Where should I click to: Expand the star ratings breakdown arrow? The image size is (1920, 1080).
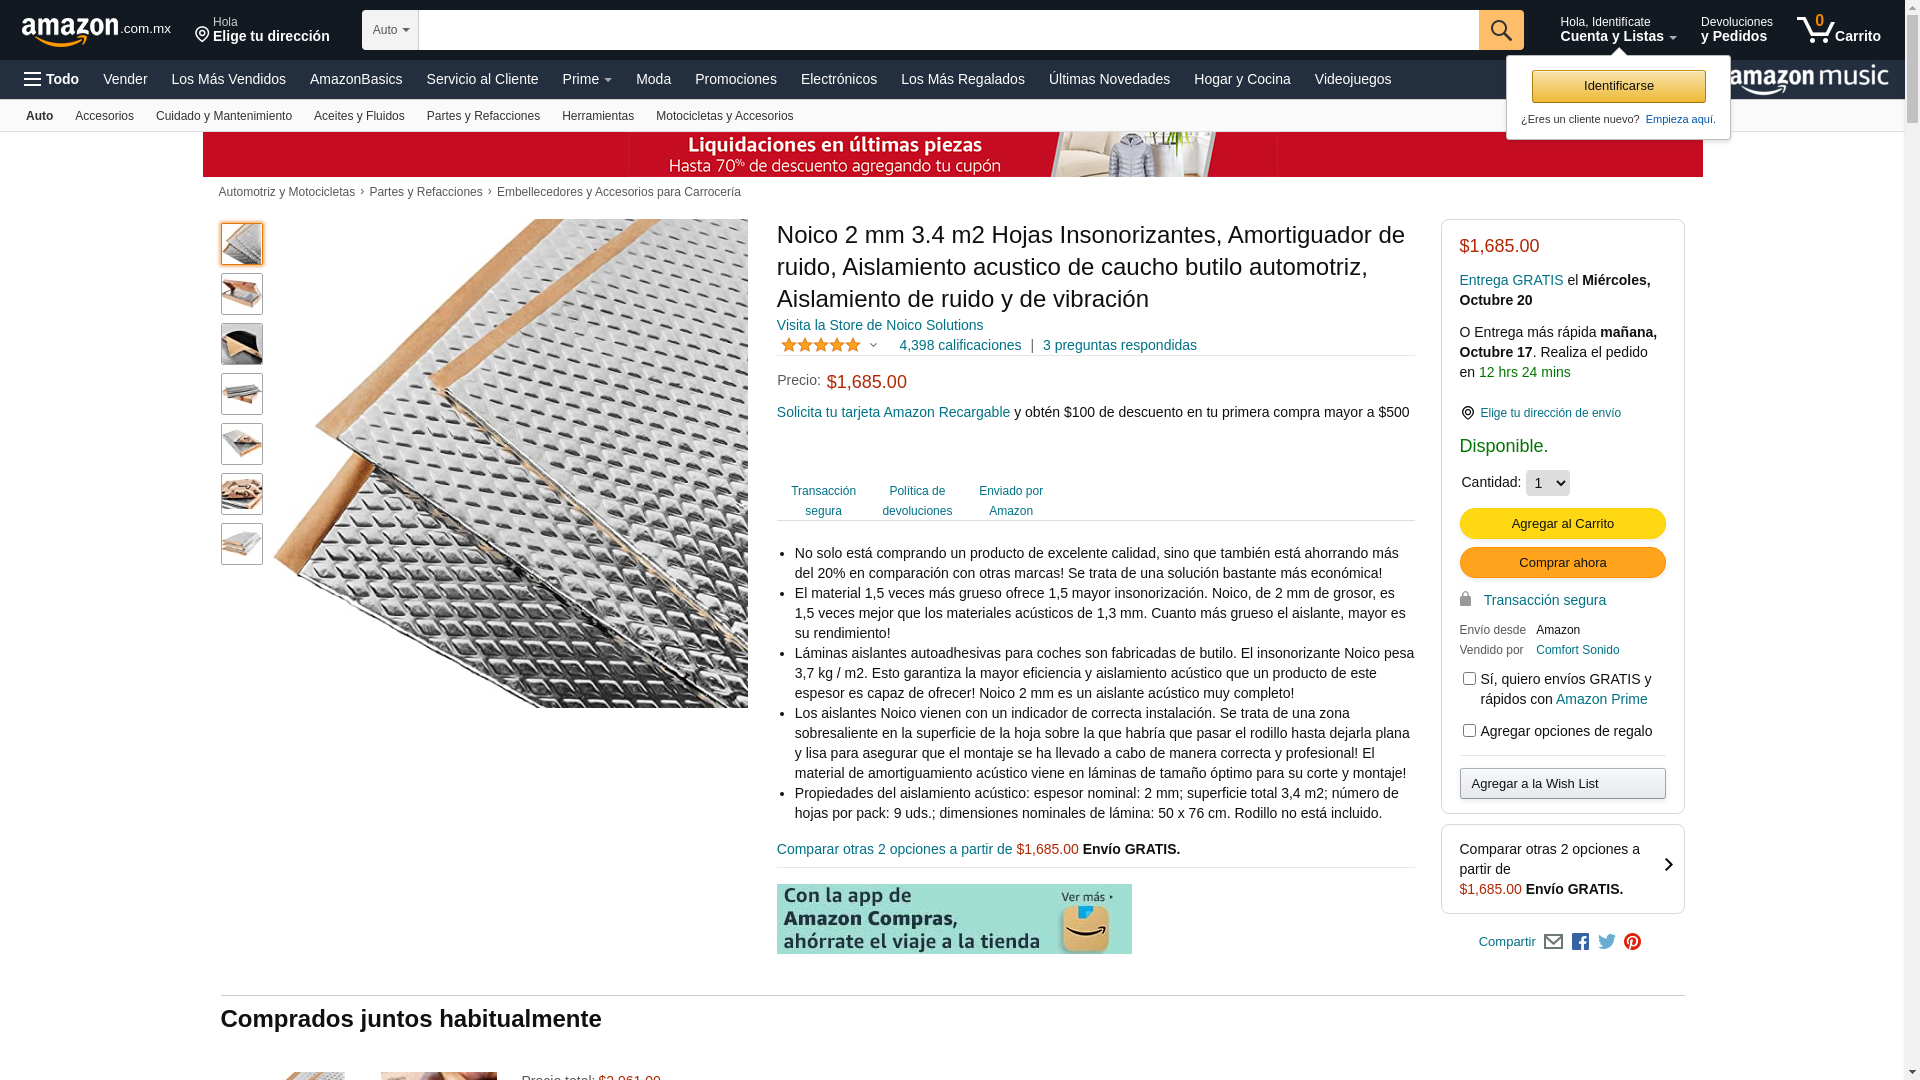[x=873, y=346]
